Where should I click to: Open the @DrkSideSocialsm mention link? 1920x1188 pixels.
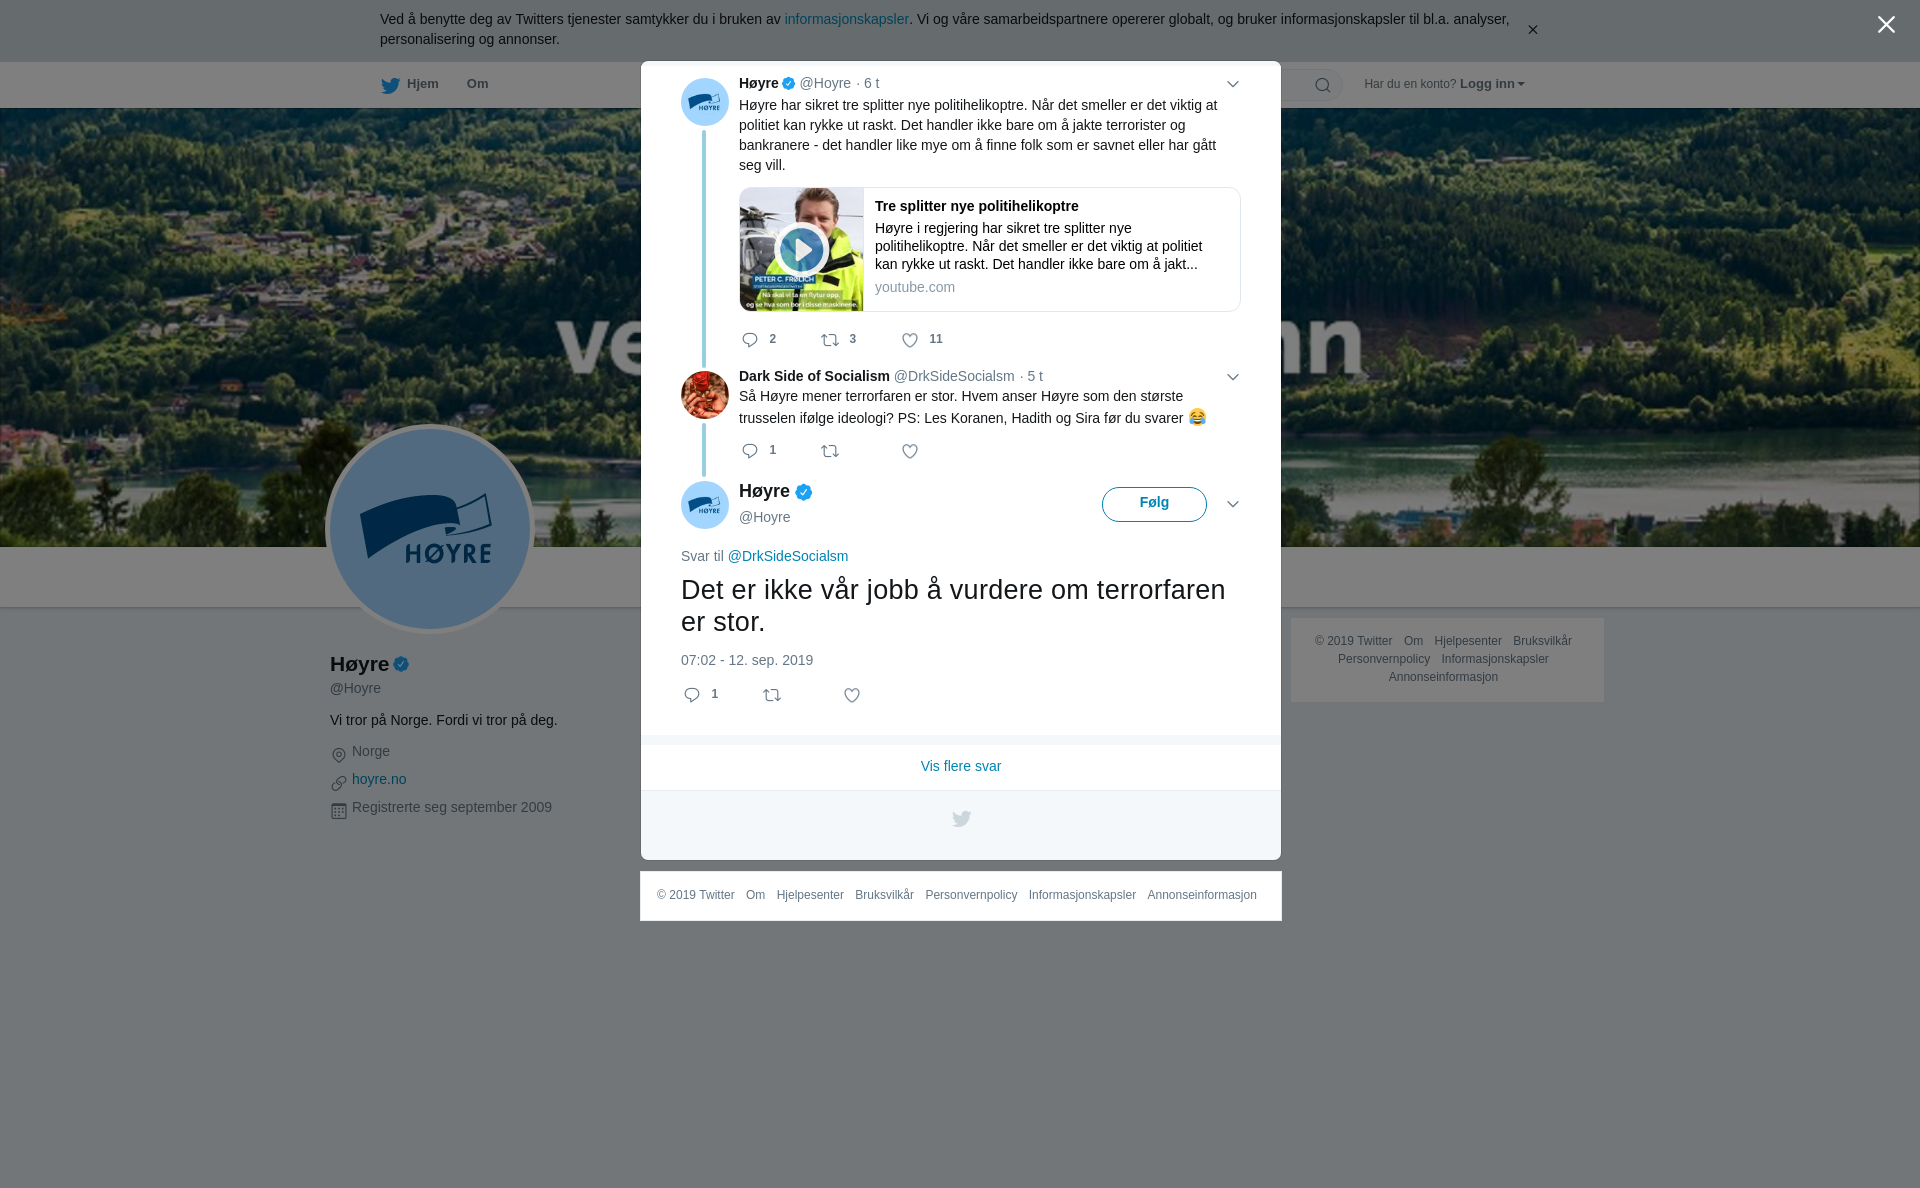pyautogui.click(x=788, y=556)
